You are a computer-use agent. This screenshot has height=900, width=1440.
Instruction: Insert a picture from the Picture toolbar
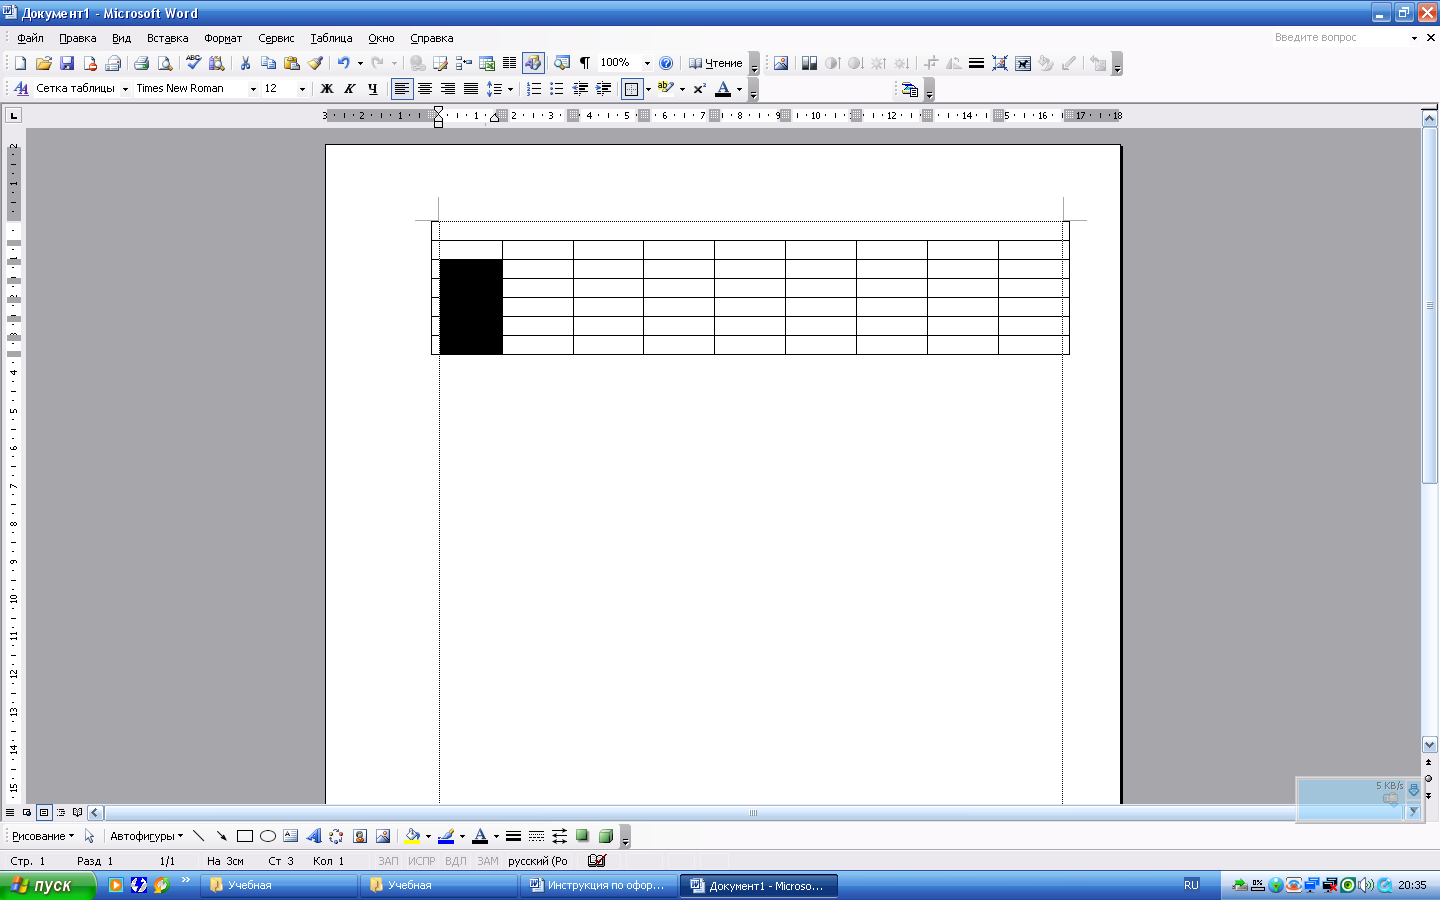tap(781, 63)
